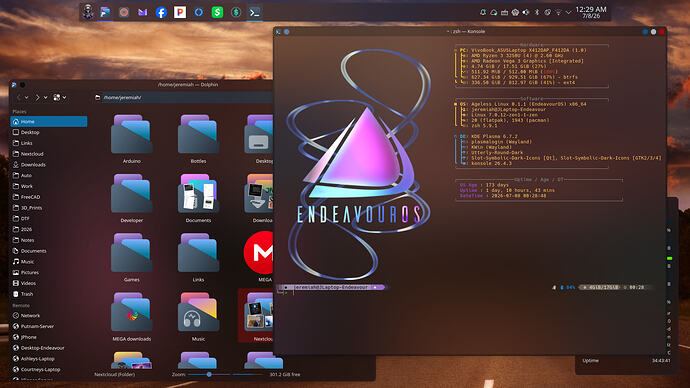Select the Bottles folder in Dolphin

coord(198,139)
